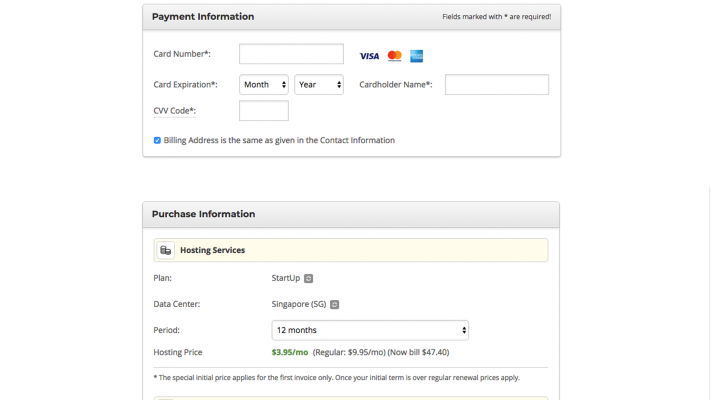Open the card expiration Month dropdown
This screenshot has height=400, width=711.
tap(264, 85)
